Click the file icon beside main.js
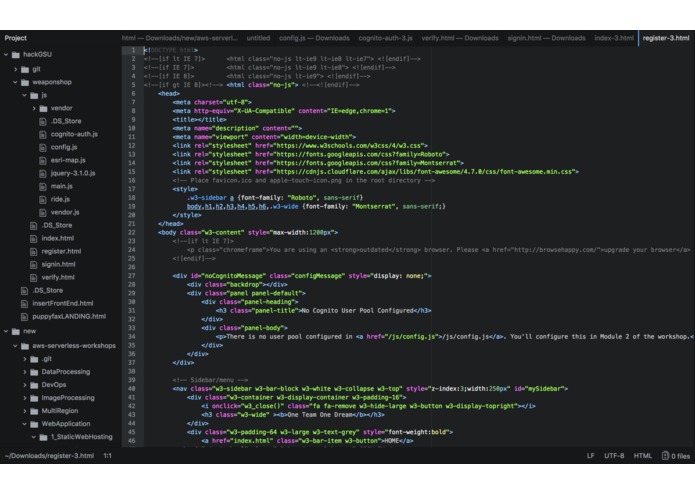The image size is (695, 494). point(43,187)
